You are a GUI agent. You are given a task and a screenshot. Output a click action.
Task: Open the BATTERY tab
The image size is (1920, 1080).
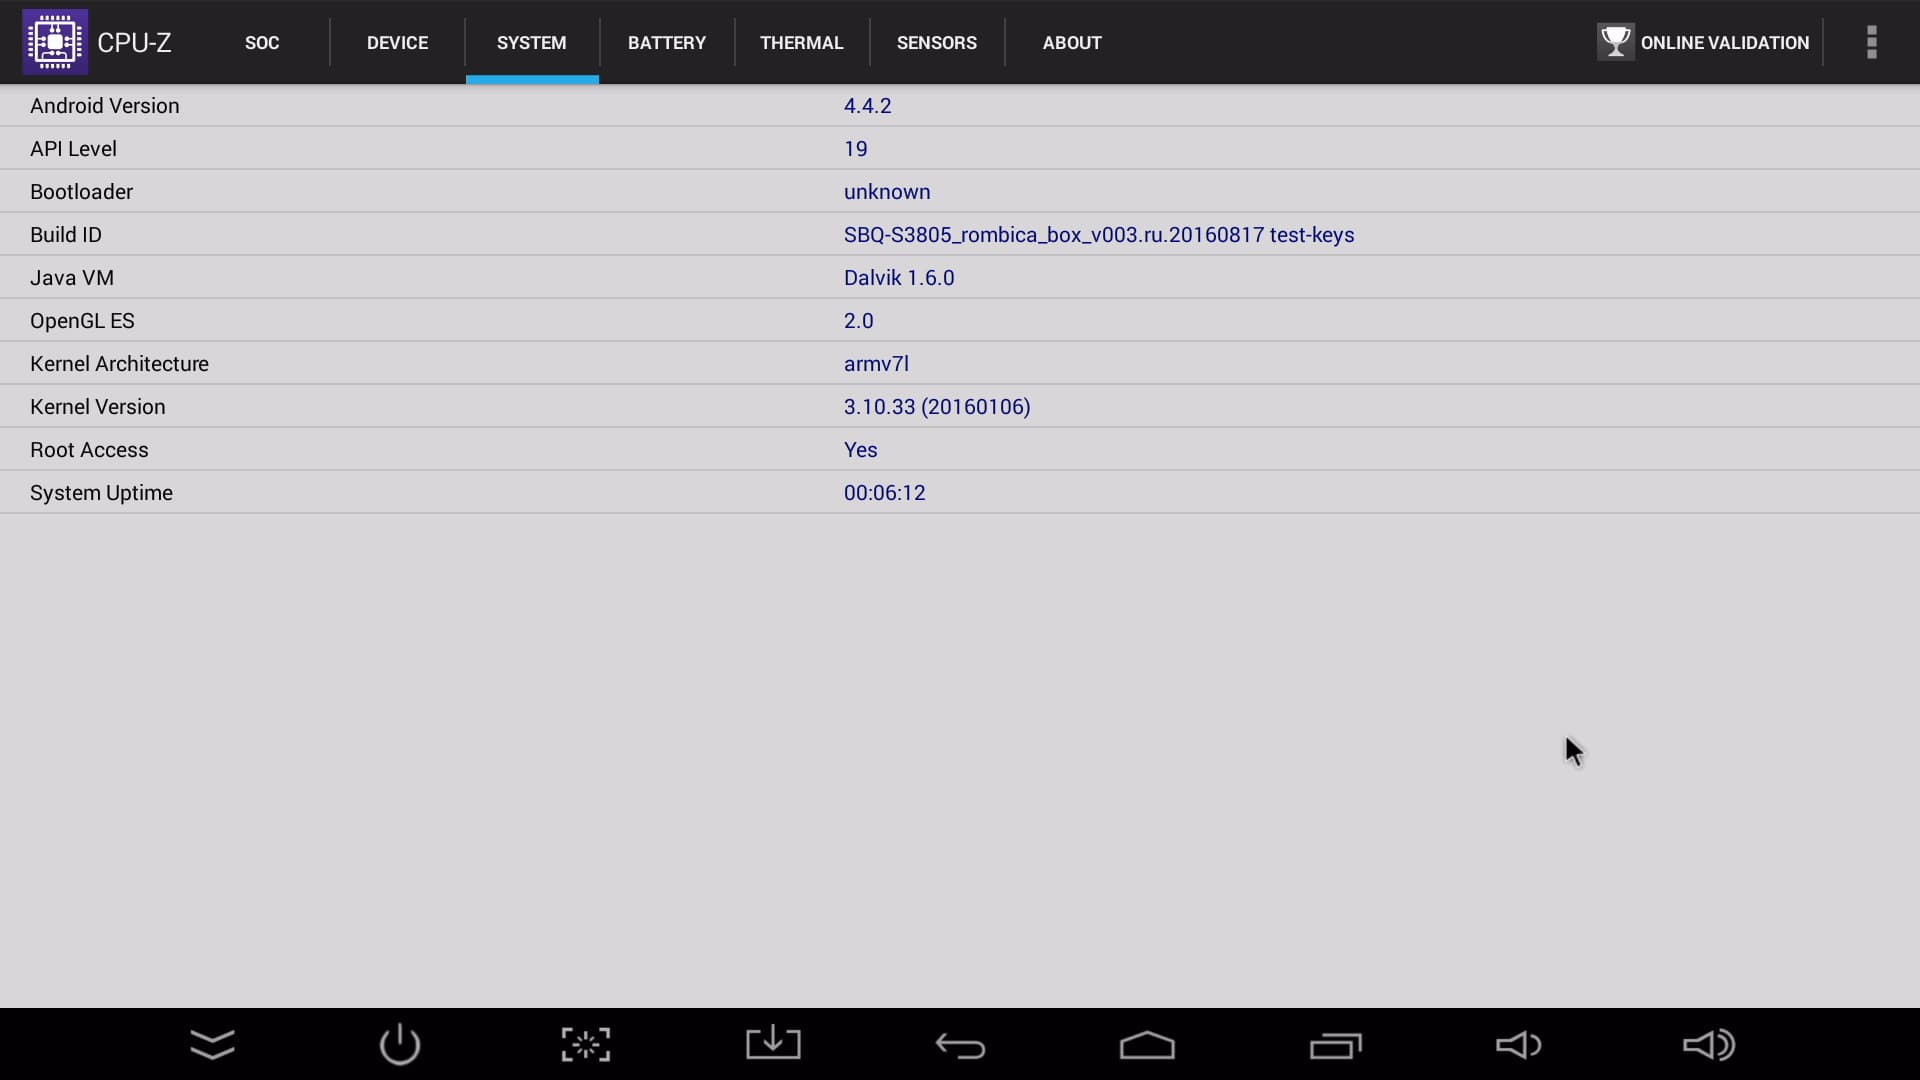point(667,43)
